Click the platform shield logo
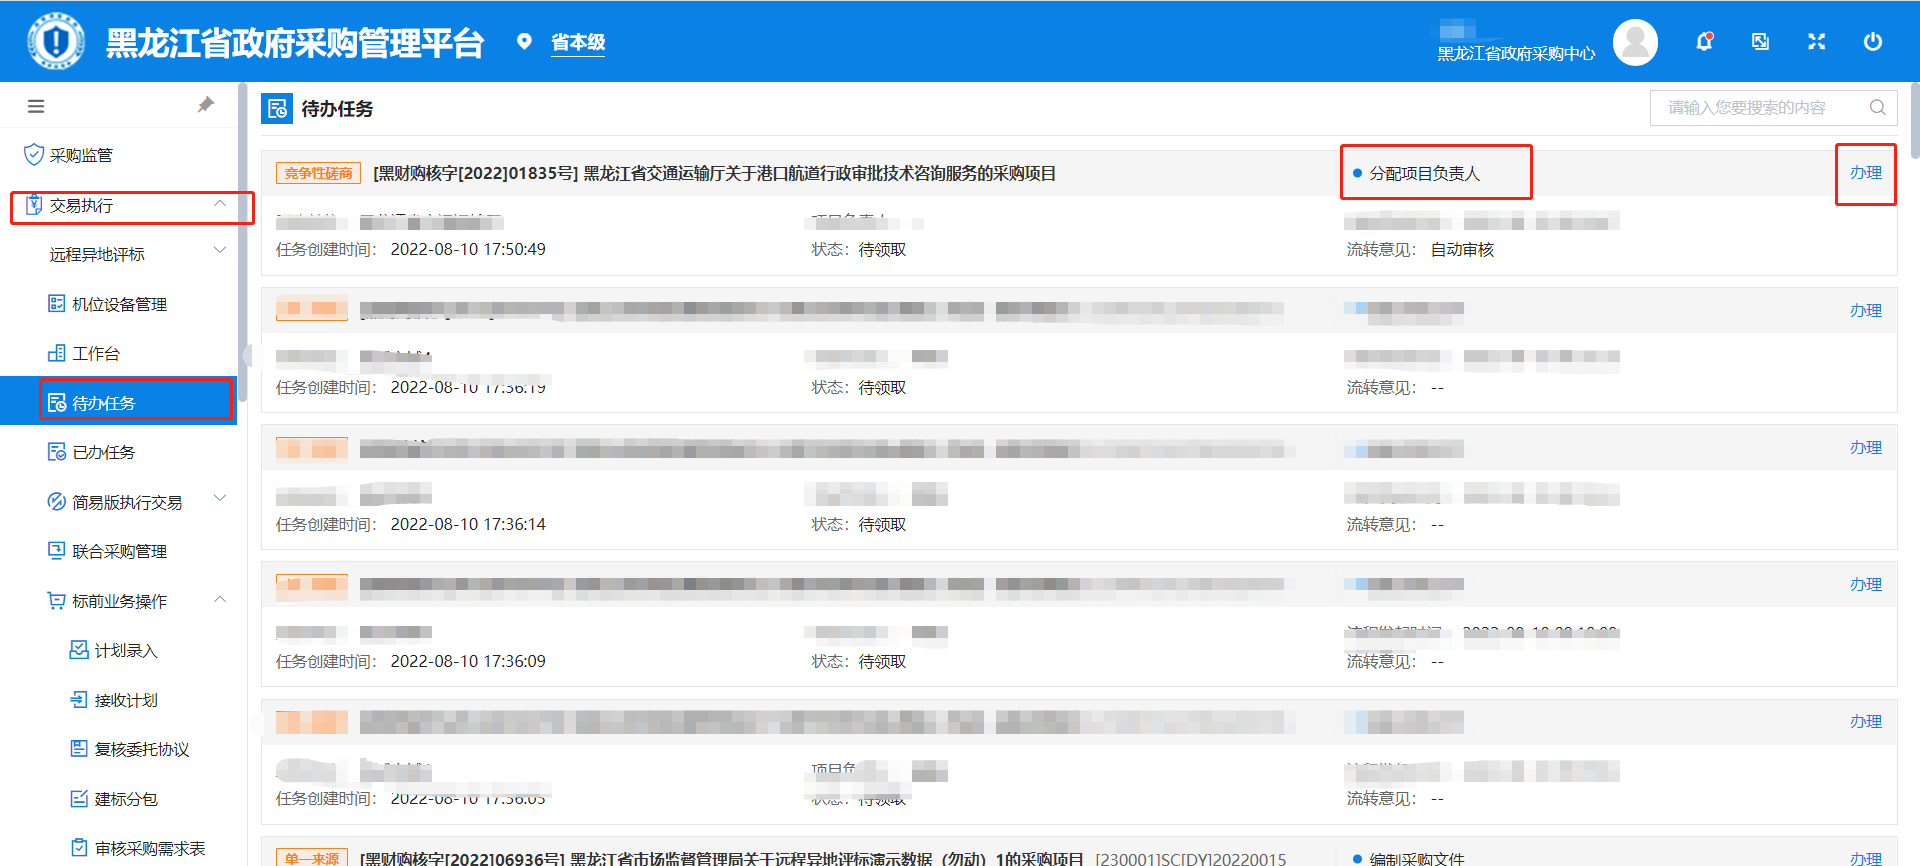Viewport: 1920px width, 866px height. click(56, 41)
